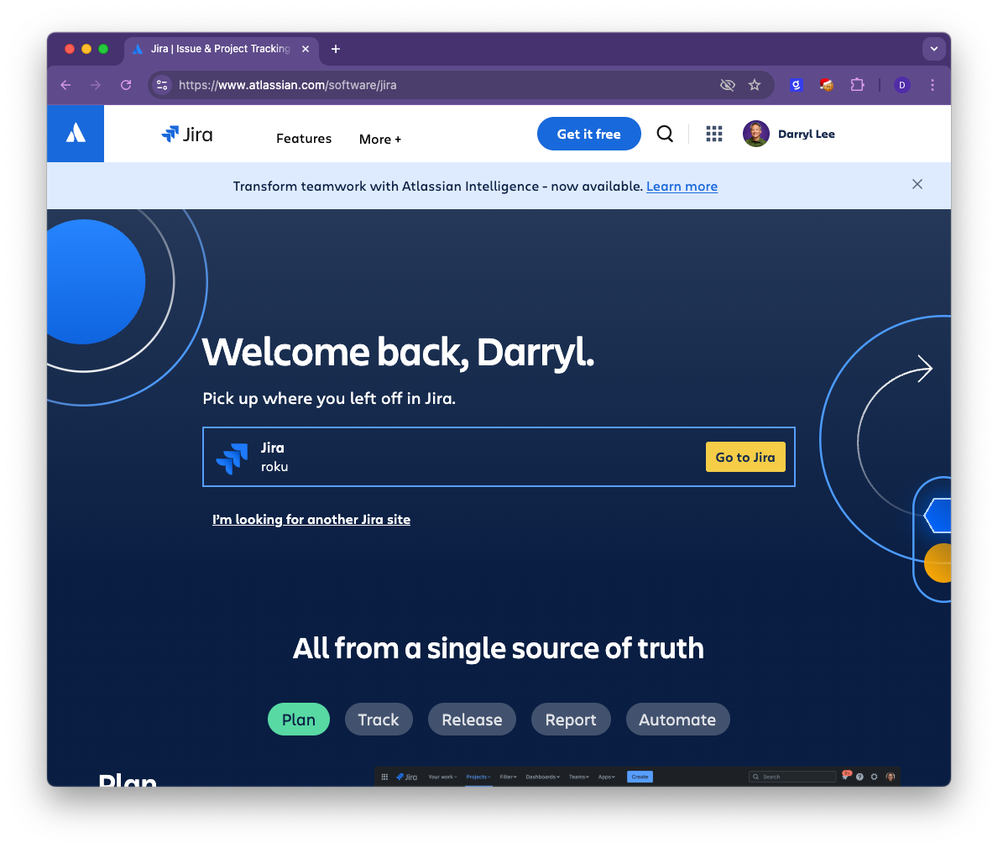
Task: Click Darryl Lee's profile avatar
Action: pos(756,134)
